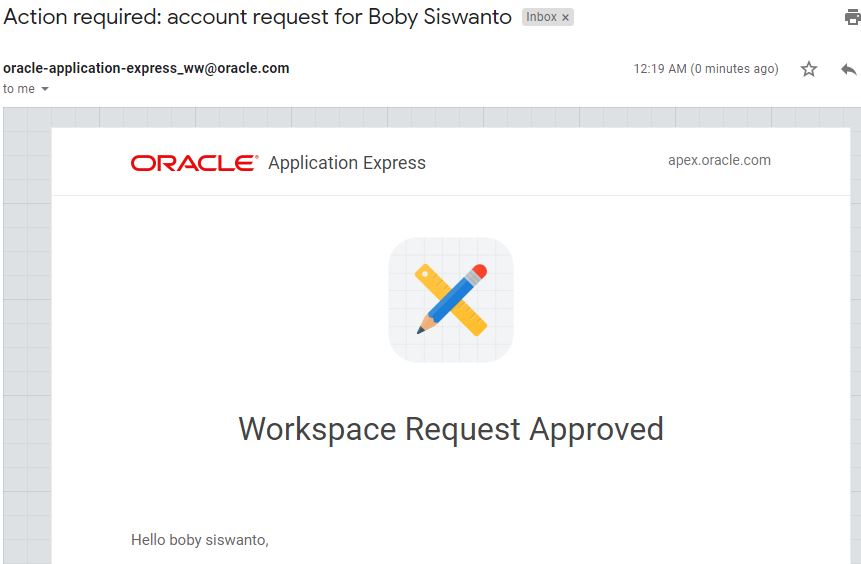This screenshot has width=861, height=564.
Task: Click sender address oracle-application-express_ww@oracle.com
Action: point(146,68)
